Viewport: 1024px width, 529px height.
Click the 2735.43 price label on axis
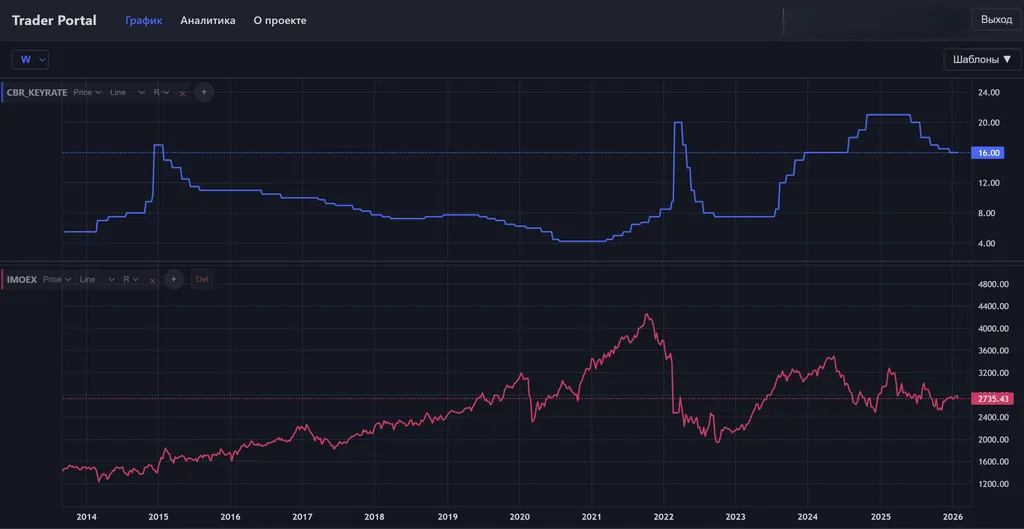[x=990, y=398]
